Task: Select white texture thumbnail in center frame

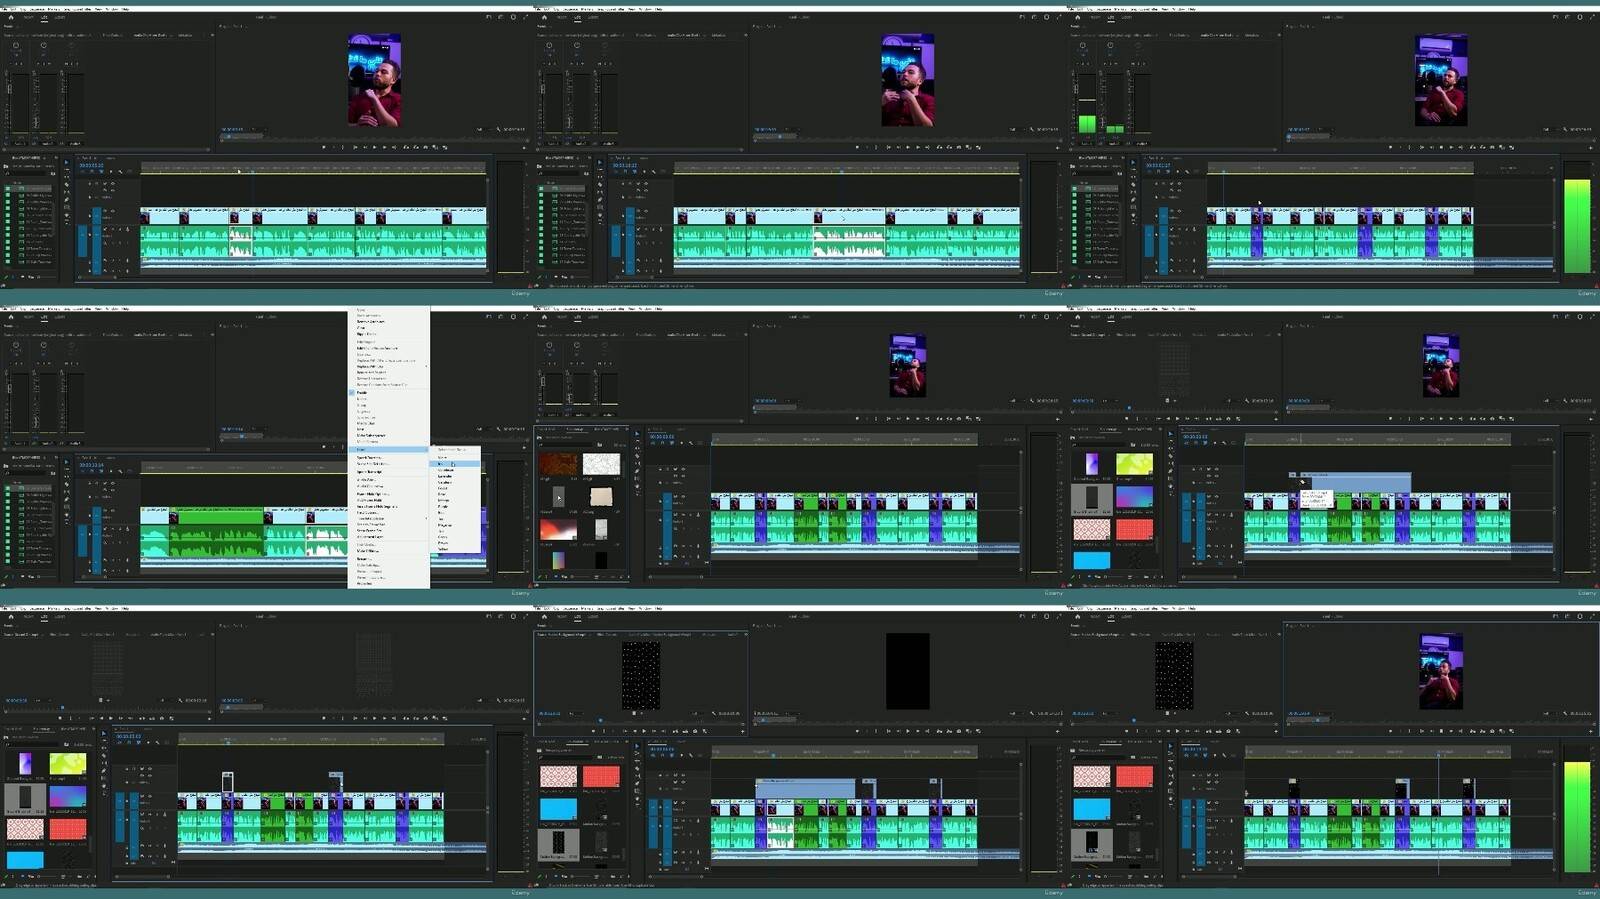Action: pyautogui.click(x=601, y=464)
